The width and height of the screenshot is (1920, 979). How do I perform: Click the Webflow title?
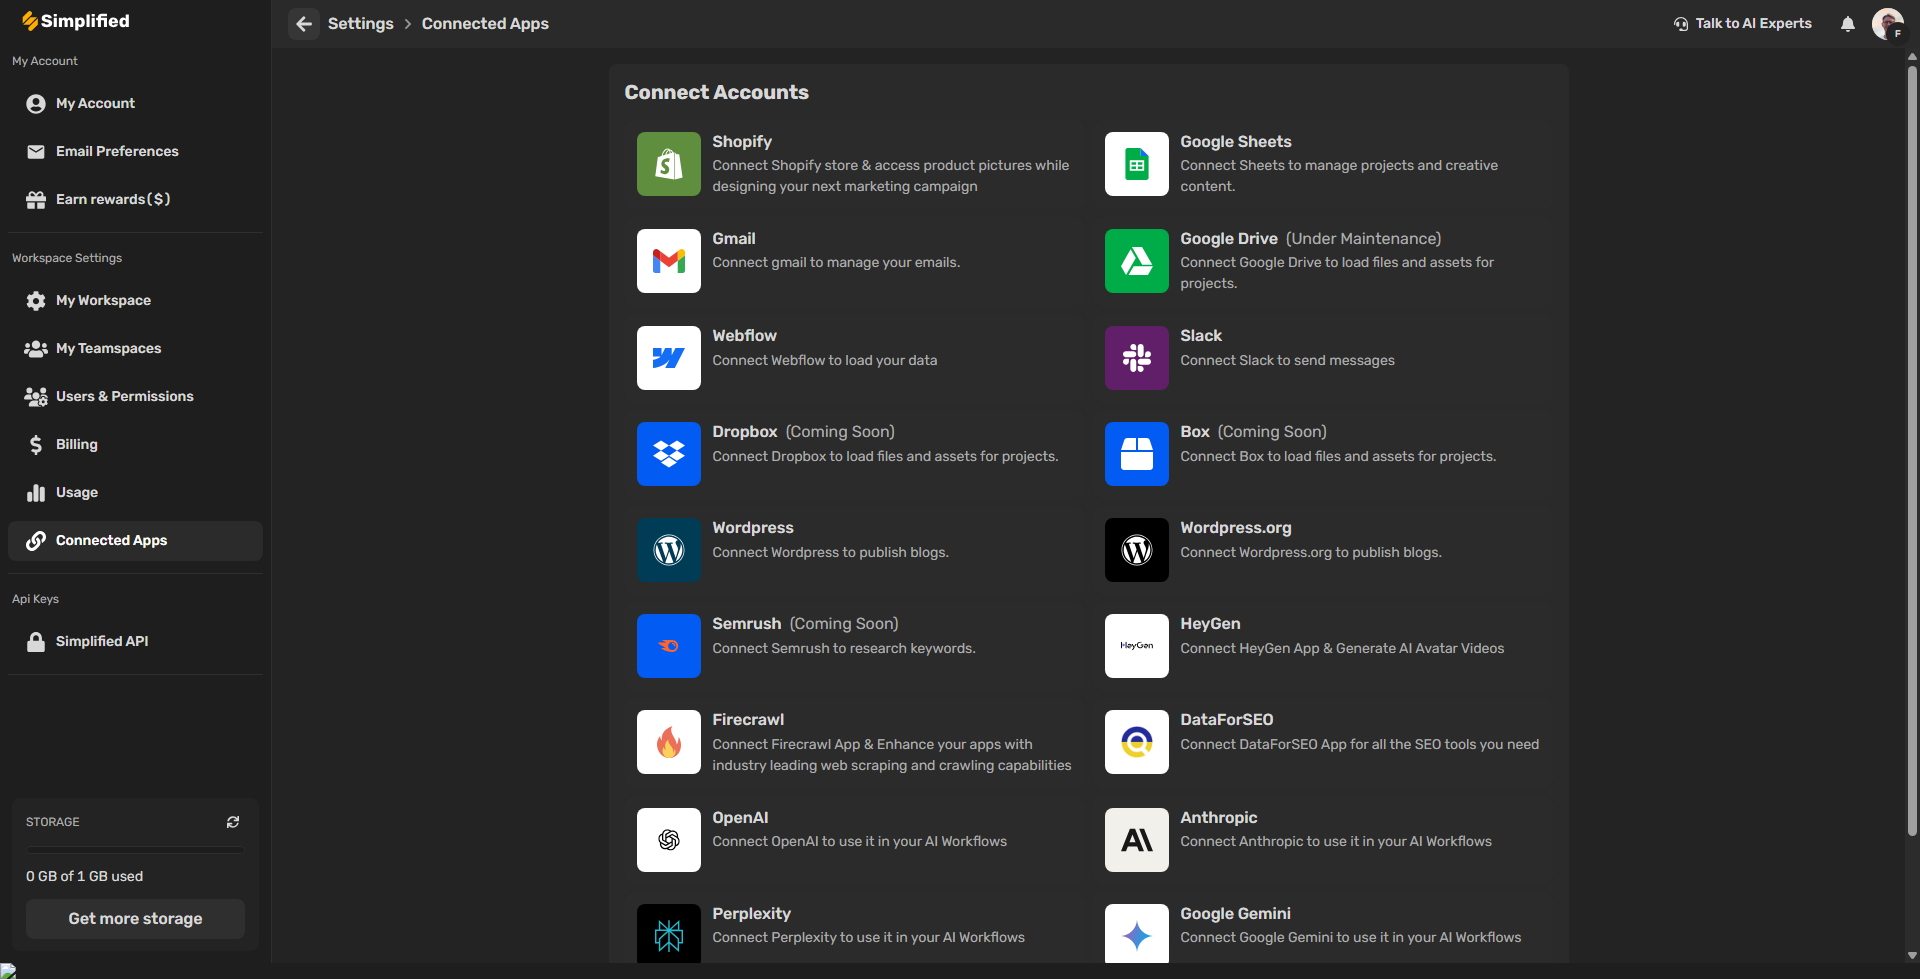pos(744,336)
